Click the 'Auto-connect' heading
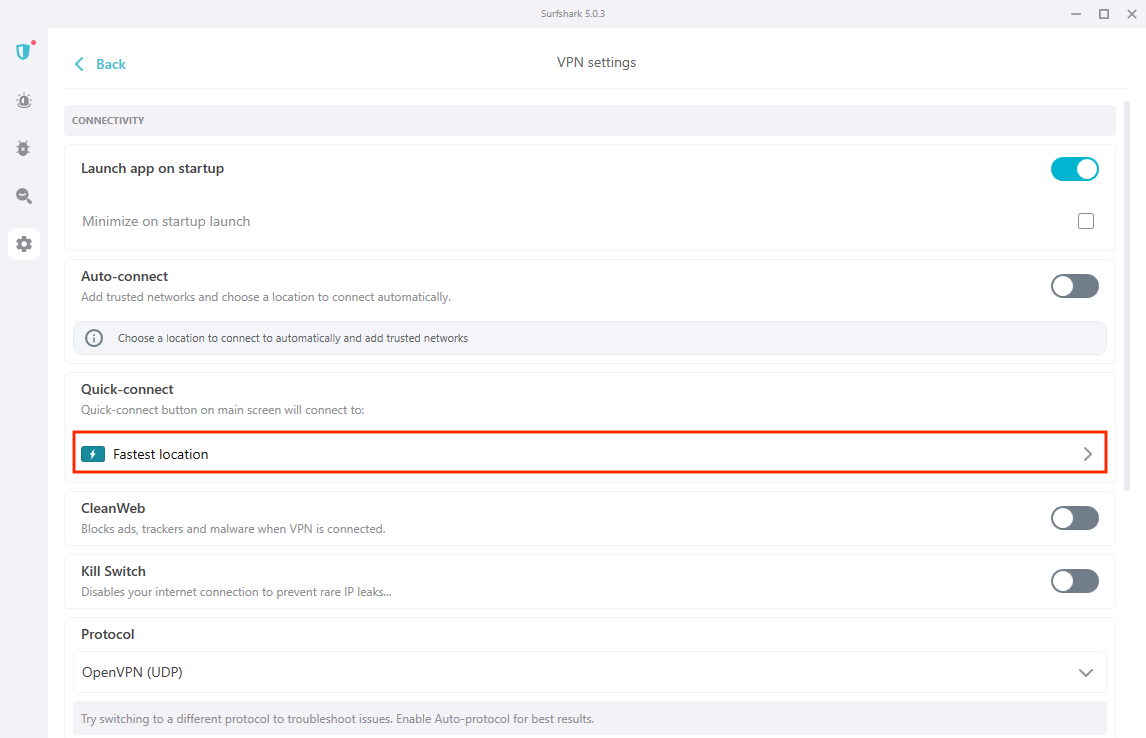Image resolution: width=1146 pixels, height=738 pixels. tap(124, 276)
